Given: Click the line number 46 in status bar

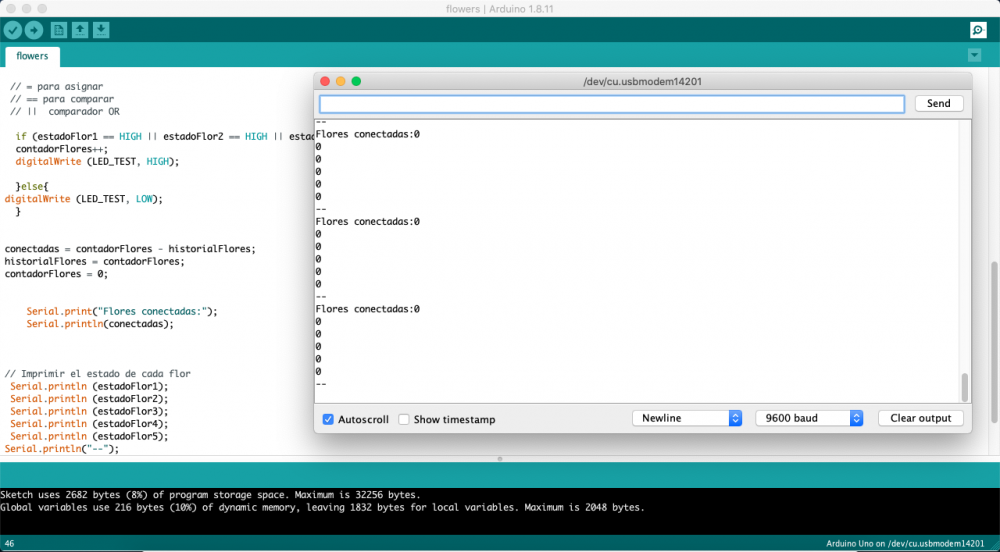Looking at the screenshot, I should [x=9, y=544].
